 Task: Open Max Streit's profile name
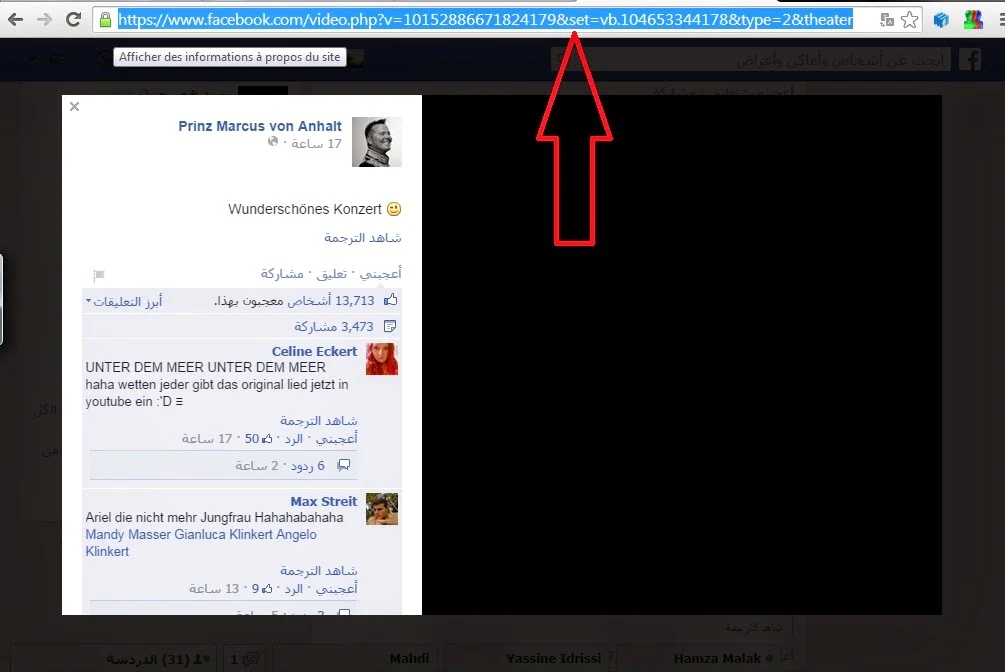pos(324,501)
